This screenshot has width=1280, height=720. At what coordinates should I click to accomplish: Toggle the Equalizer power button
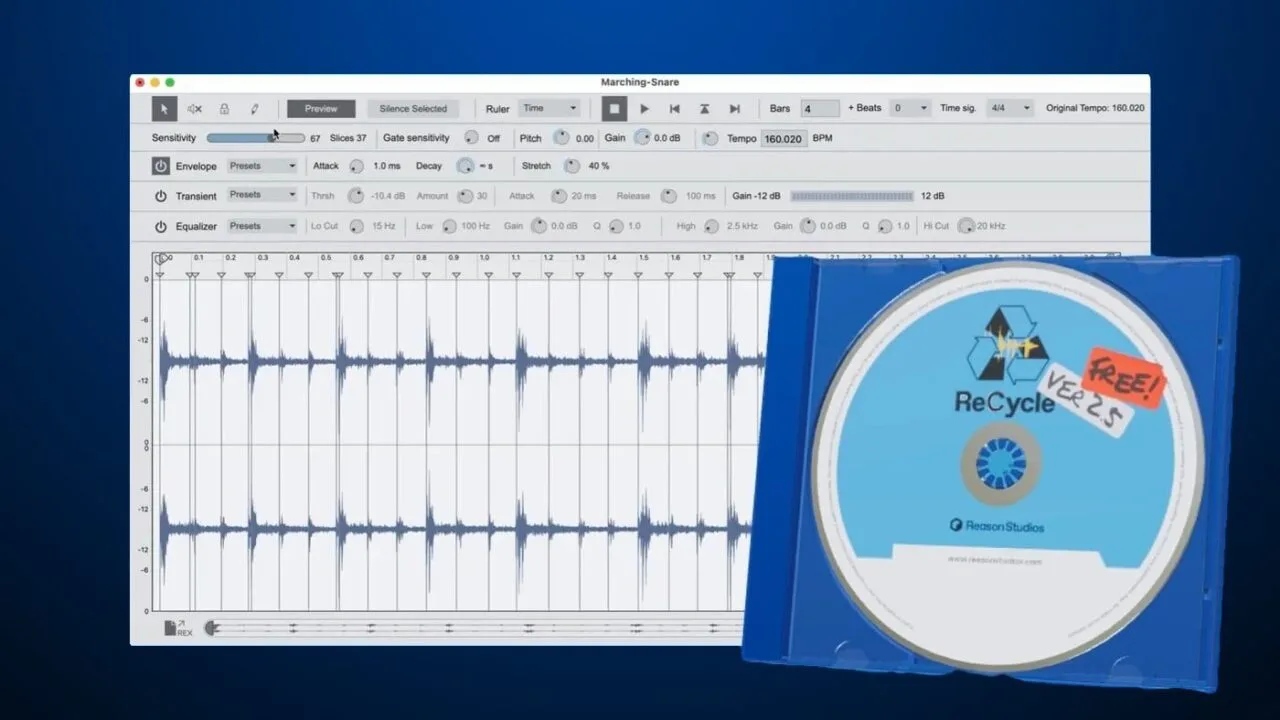161,226
